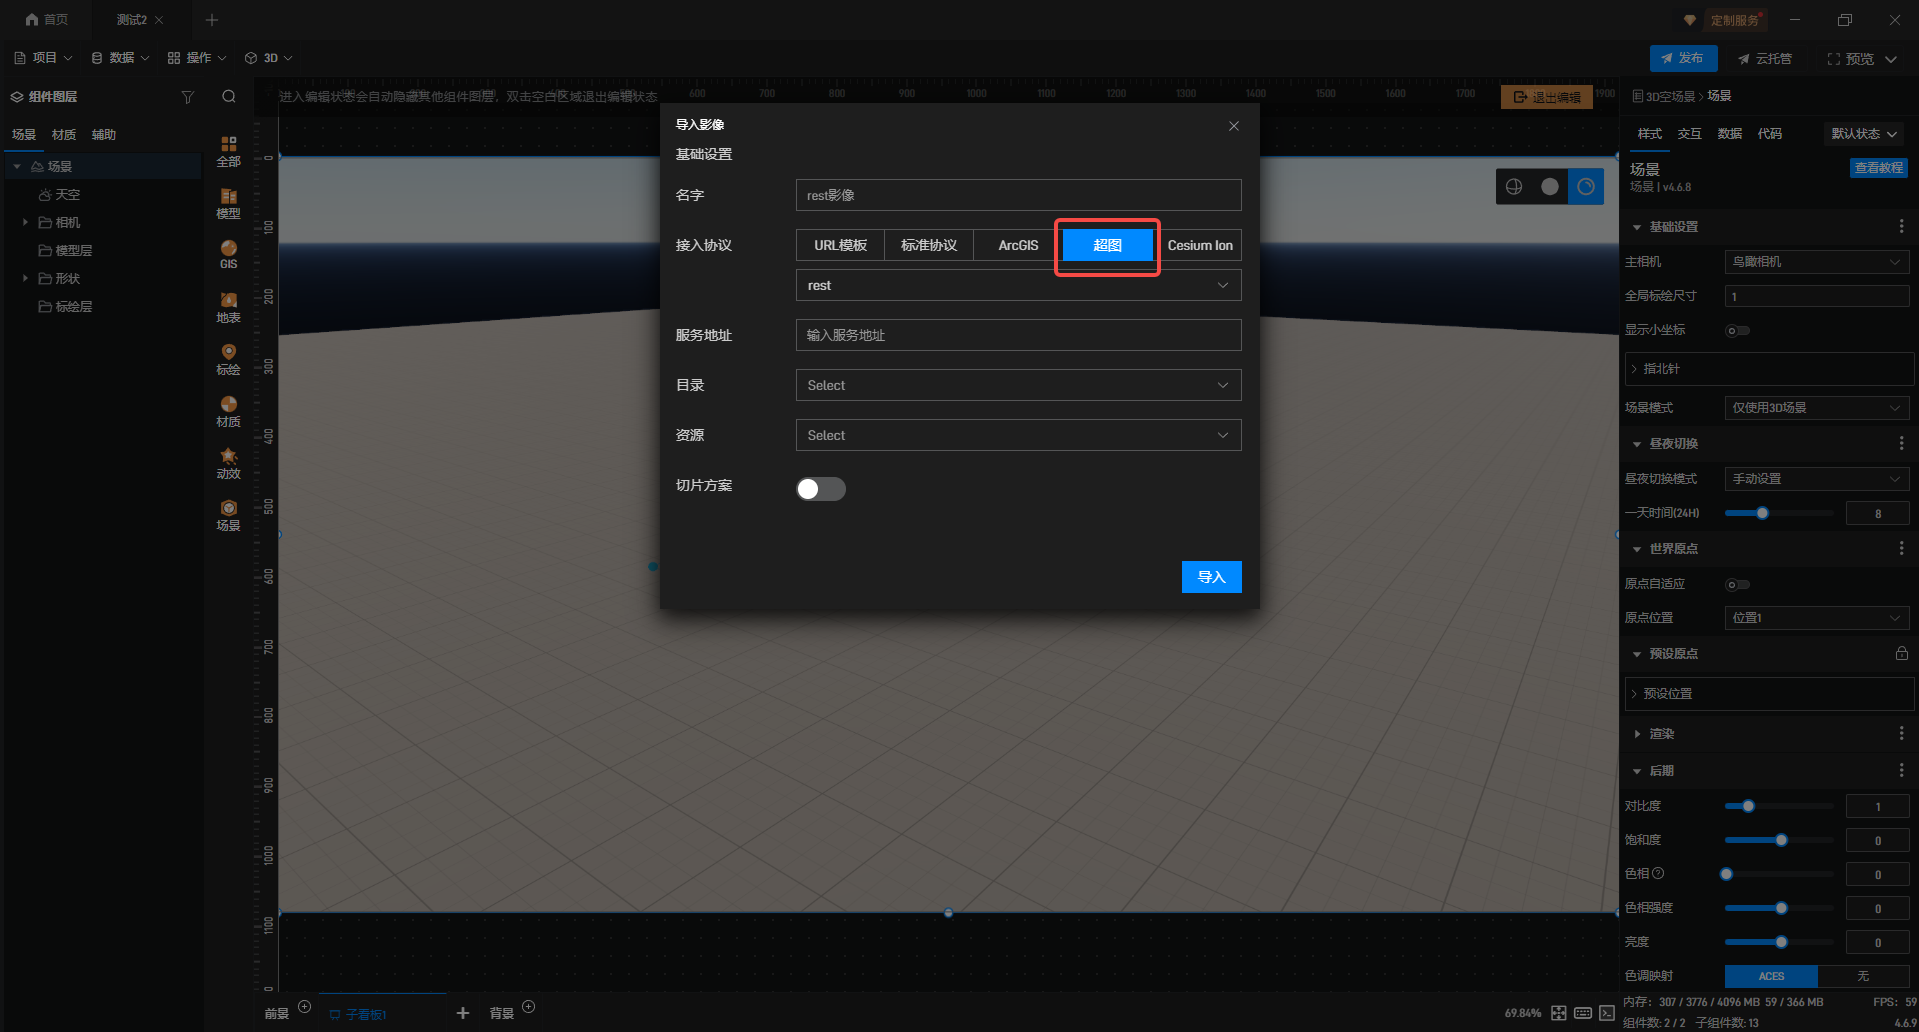Image resolution: width=1919 pixels, height=1032 pixels.
Task: Click the search icon in layers panel
Action: click(x=229, y=97)
